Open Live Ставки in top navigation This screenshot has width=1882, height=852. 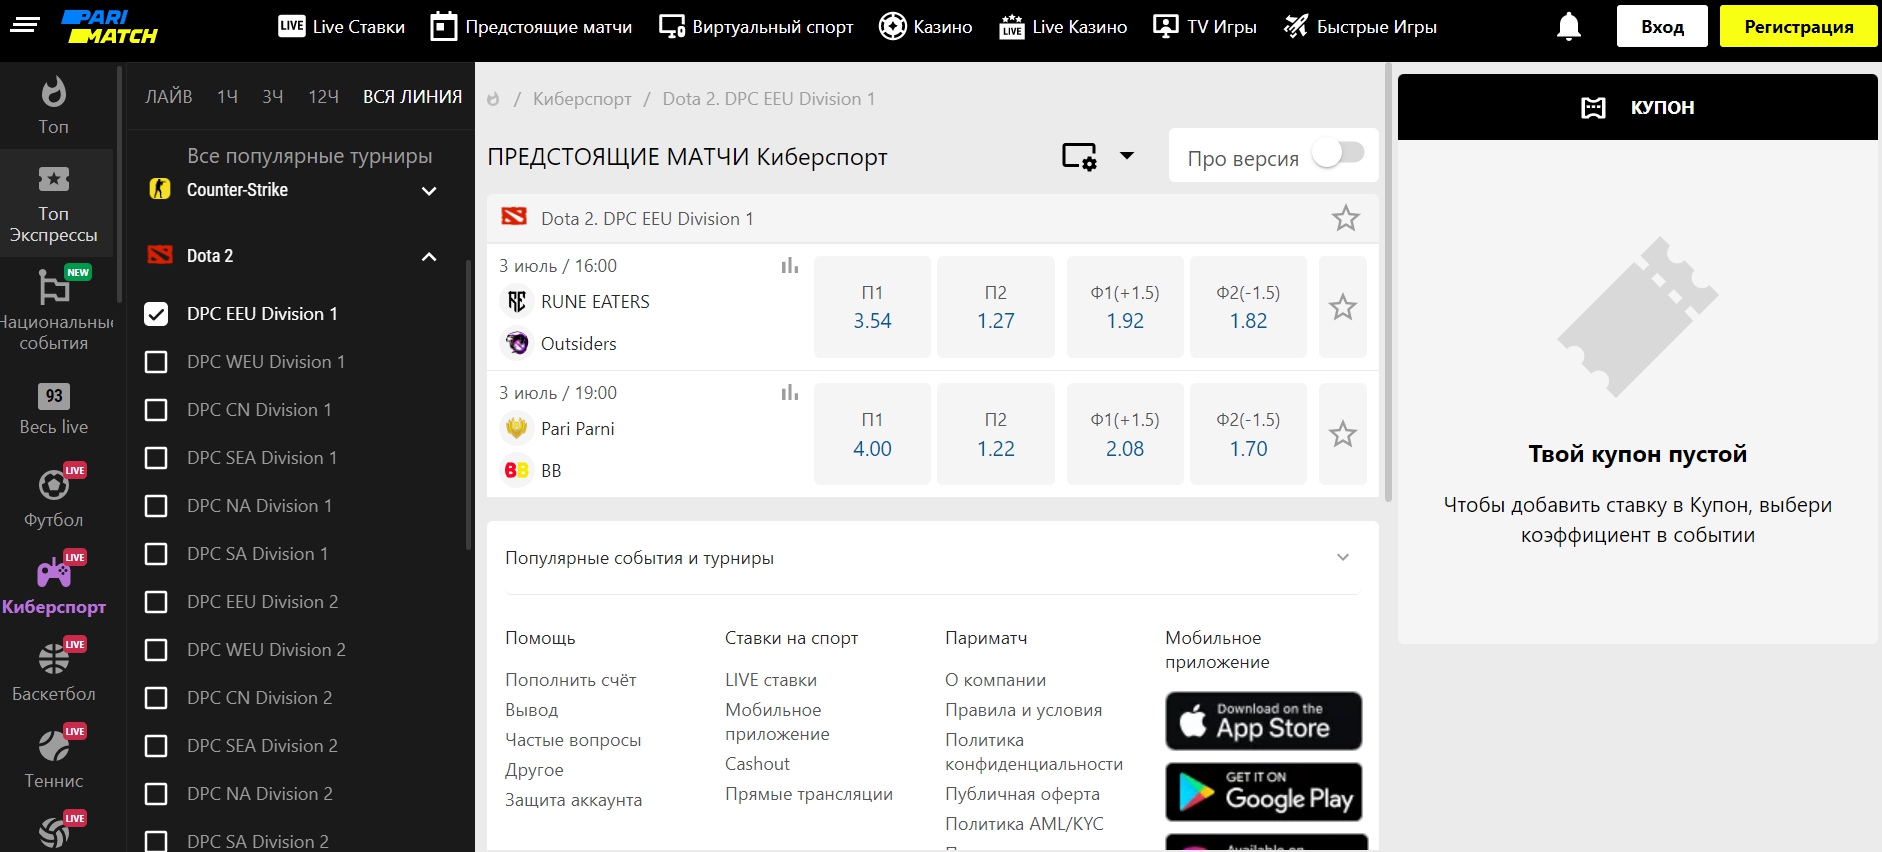click(x=341, y=27)
